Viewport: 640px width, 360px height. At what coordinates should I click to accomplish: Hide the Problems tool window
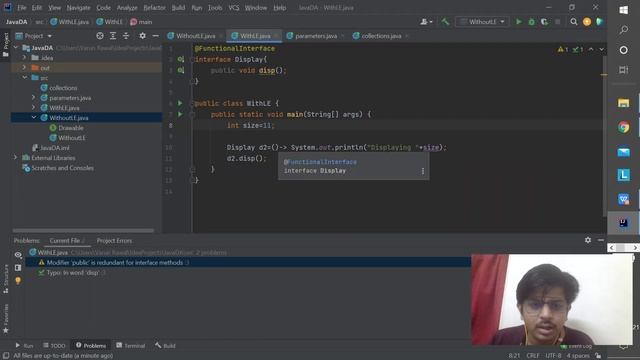point(600,240)
